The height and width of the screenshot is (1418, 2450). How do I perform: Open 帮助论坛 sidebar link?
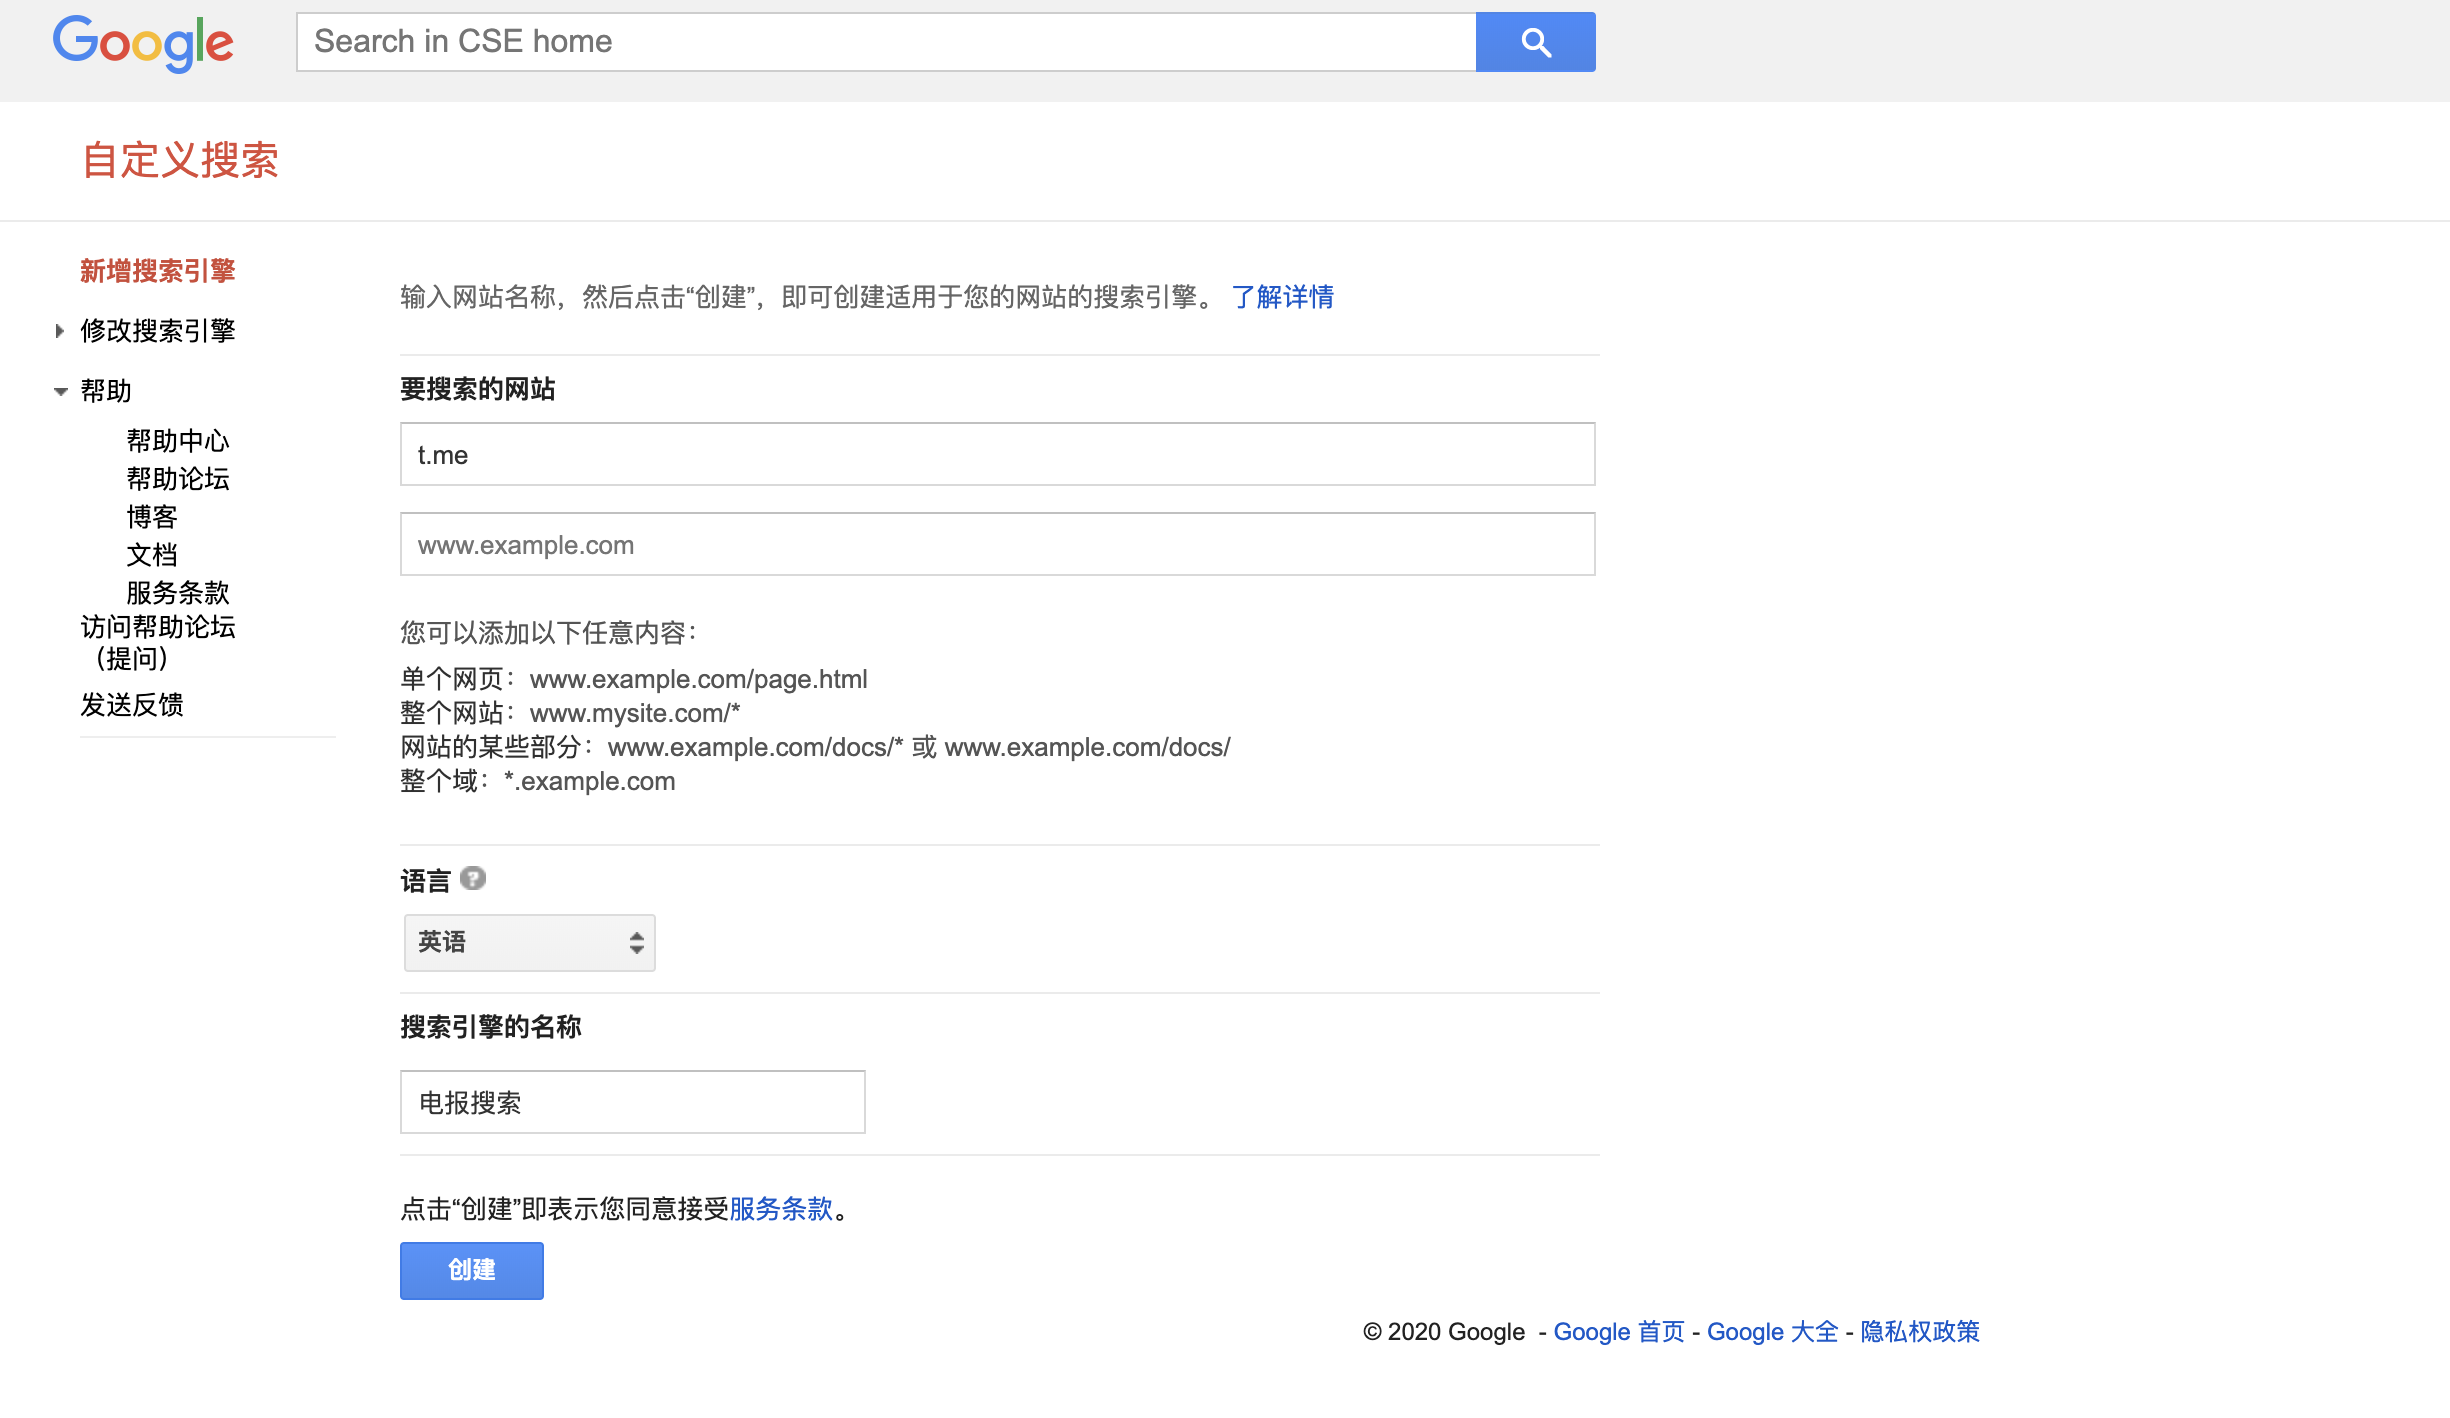pyautogui.click(x=178, y=479)
